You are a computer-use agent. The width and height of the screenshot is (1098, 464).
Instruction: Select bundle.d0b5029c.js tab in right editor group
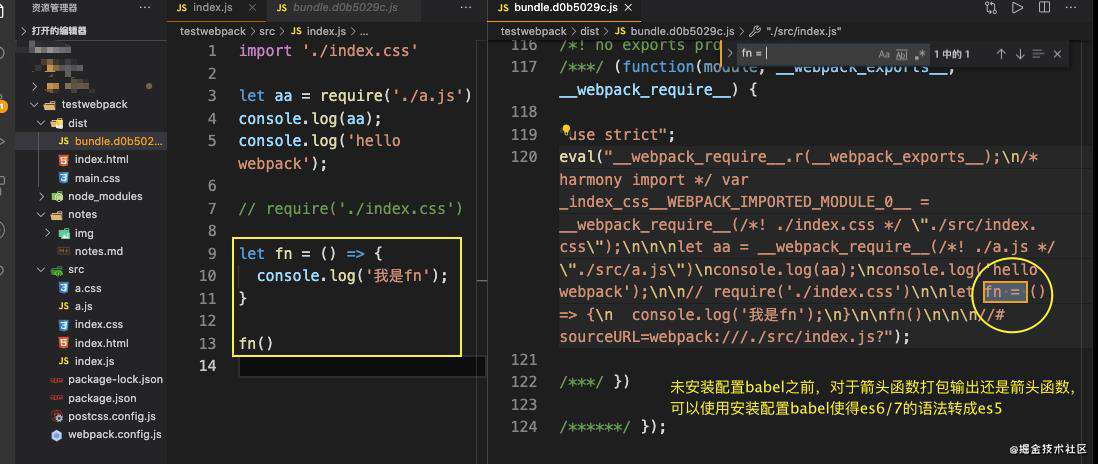[566, 8]
